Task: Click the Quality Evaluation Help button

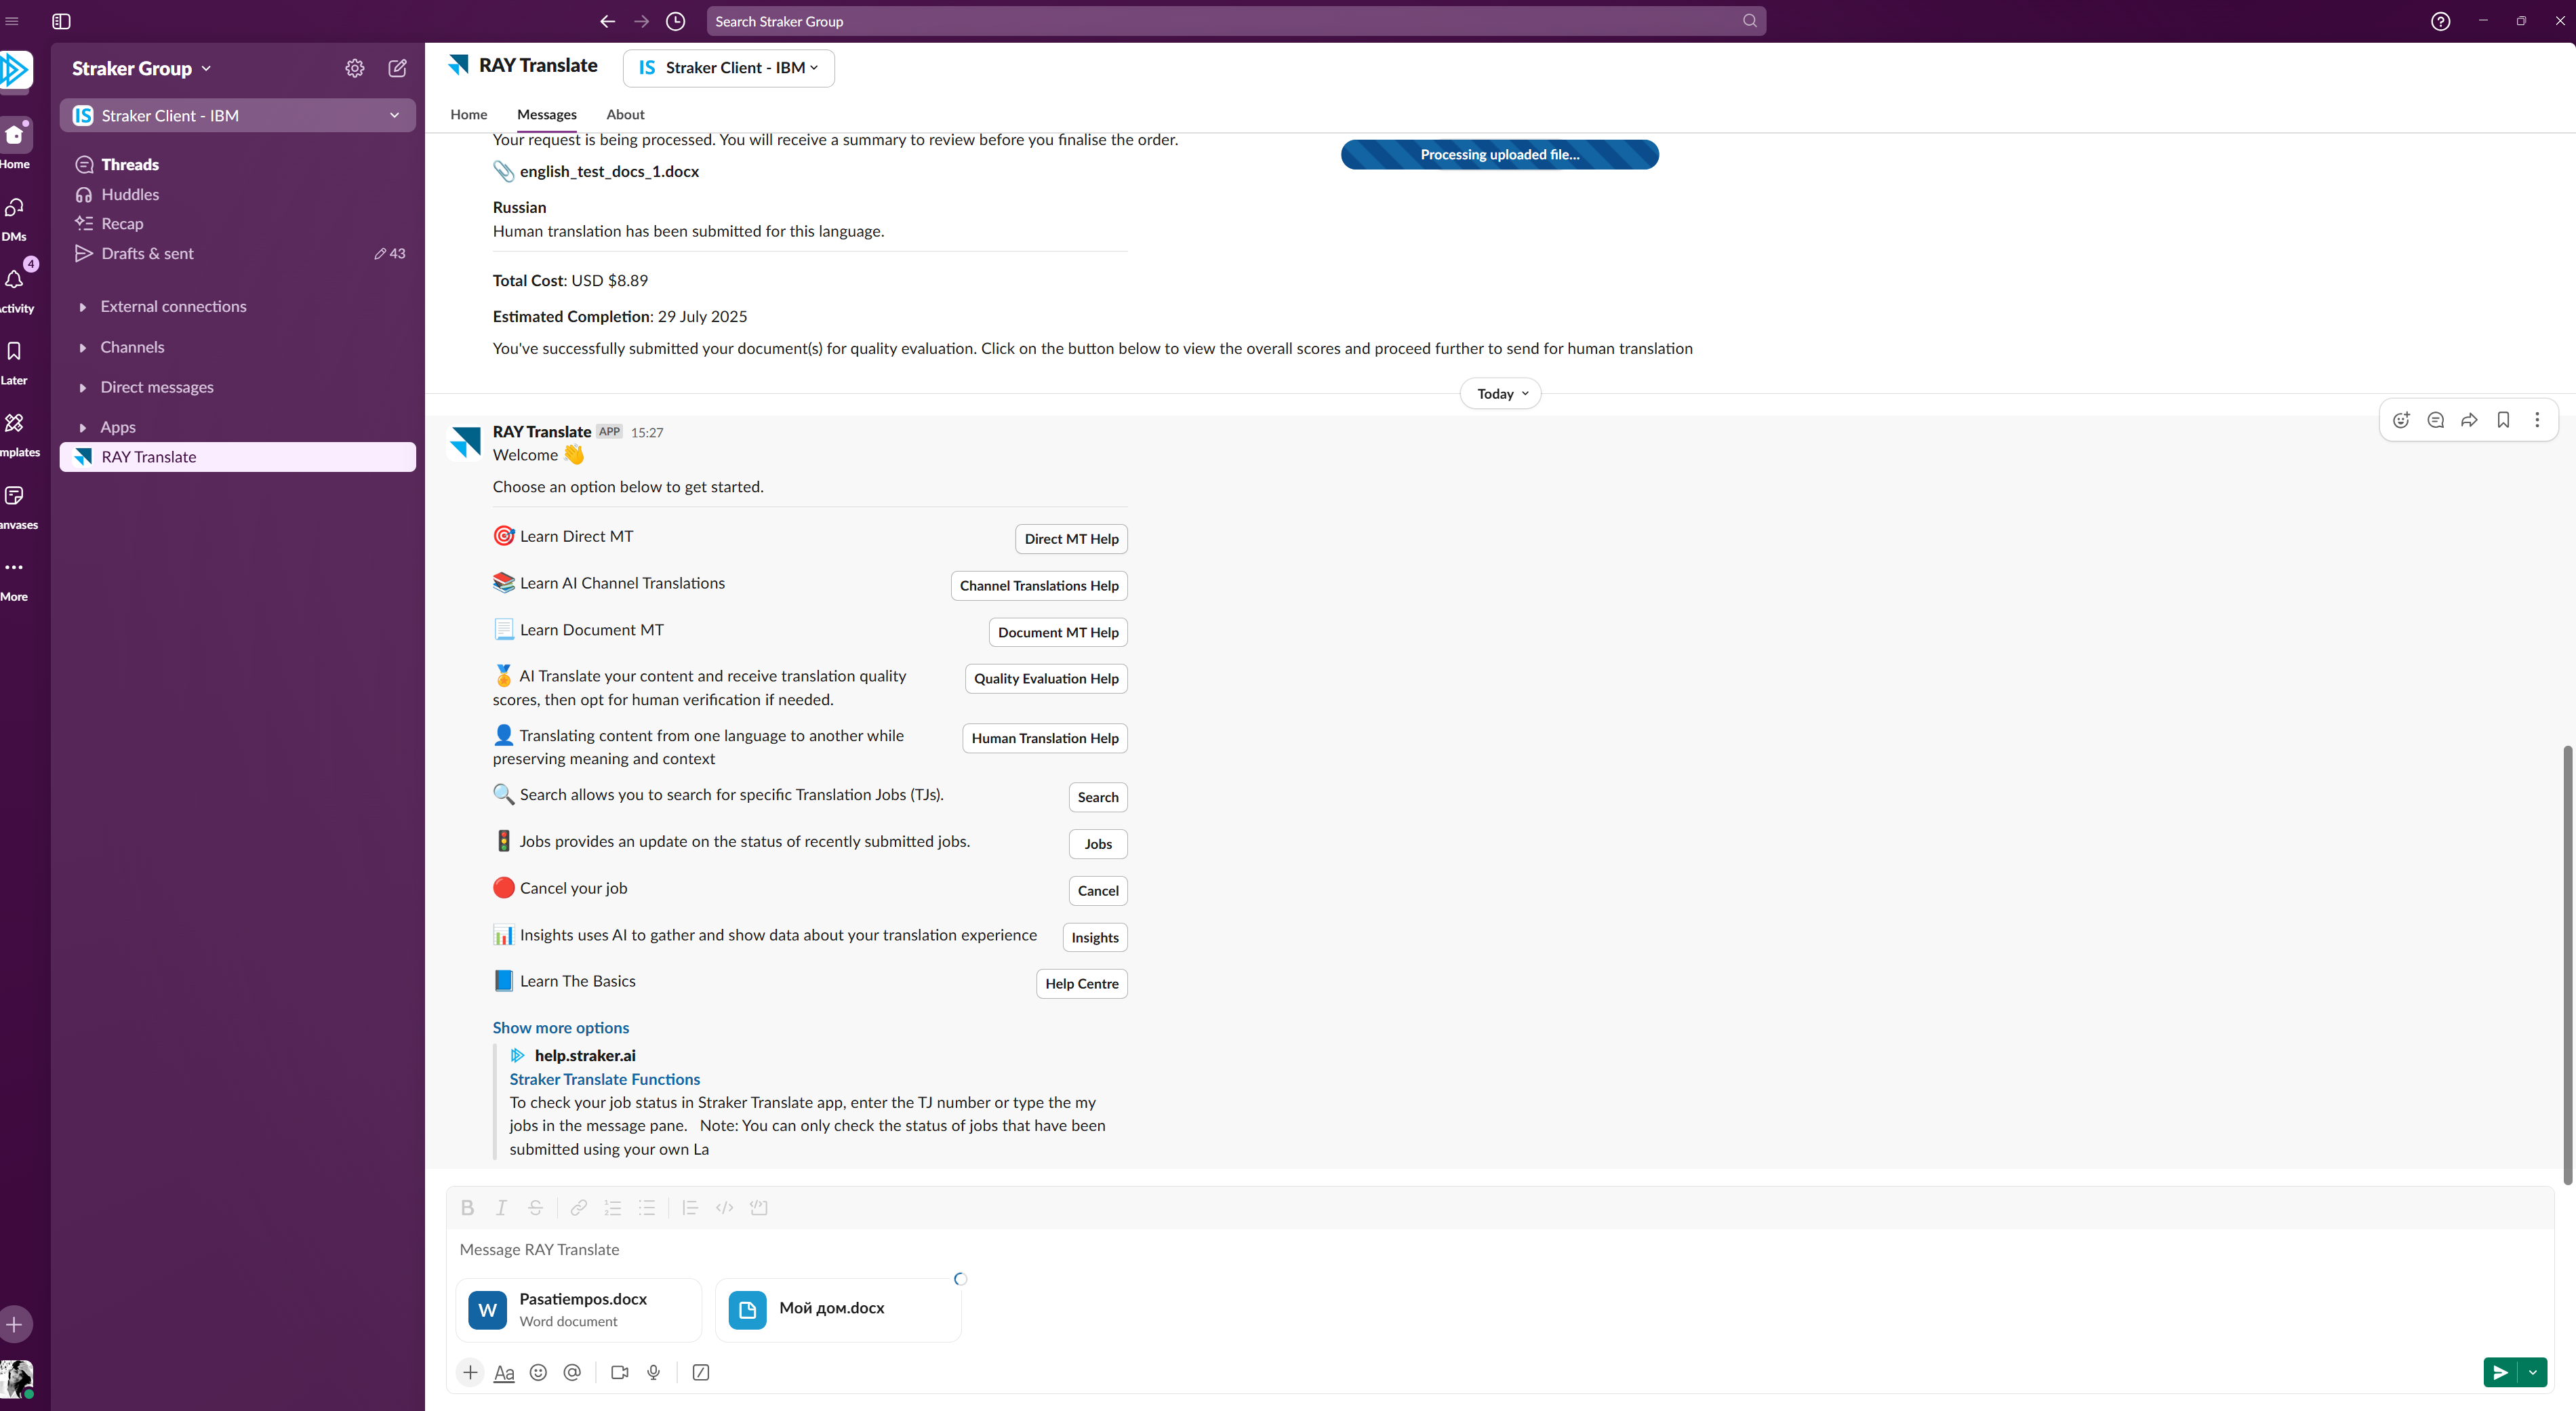Action: coord(1046,678)
